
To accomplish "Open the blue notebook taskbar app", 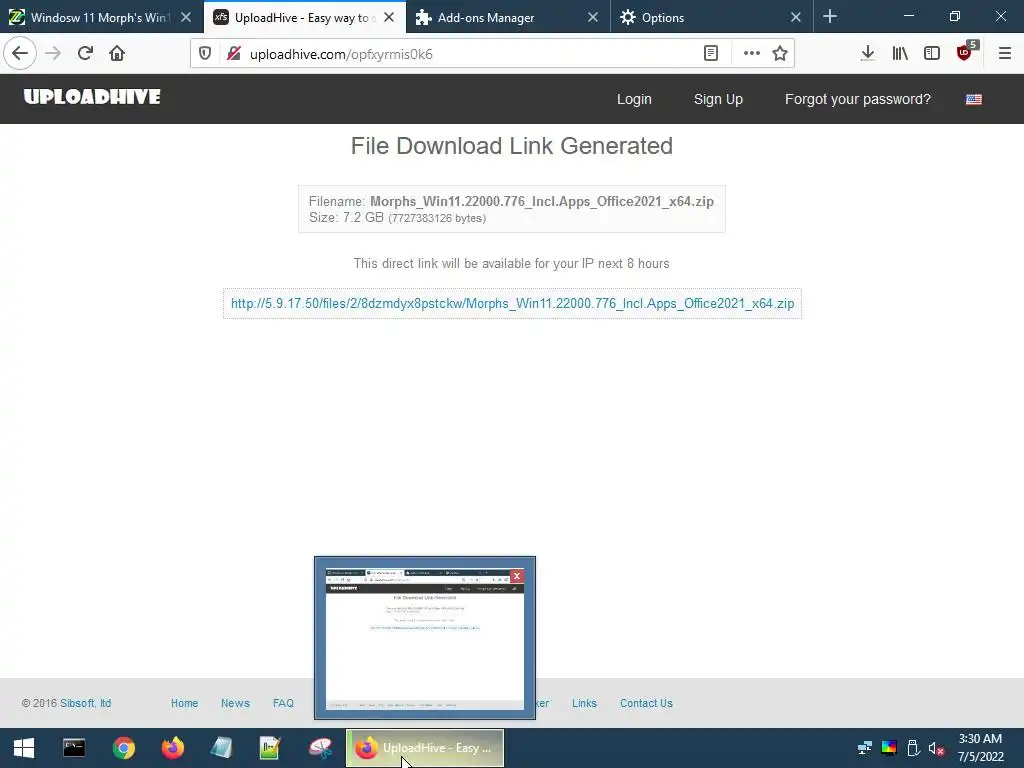I will [222, 748].
